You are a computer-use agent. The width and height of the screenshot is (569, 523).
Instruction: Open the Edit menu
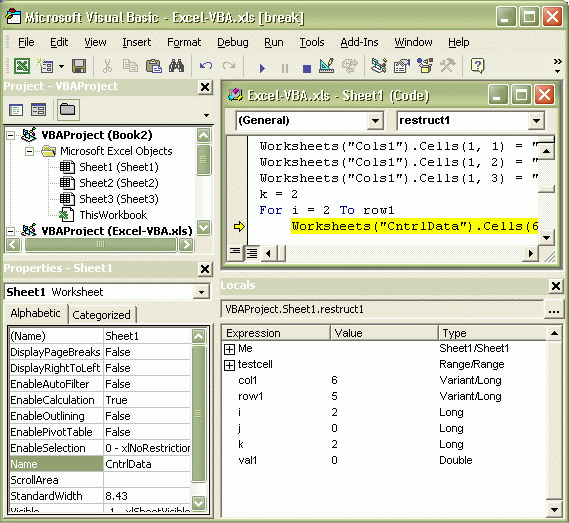click(59, 42)
